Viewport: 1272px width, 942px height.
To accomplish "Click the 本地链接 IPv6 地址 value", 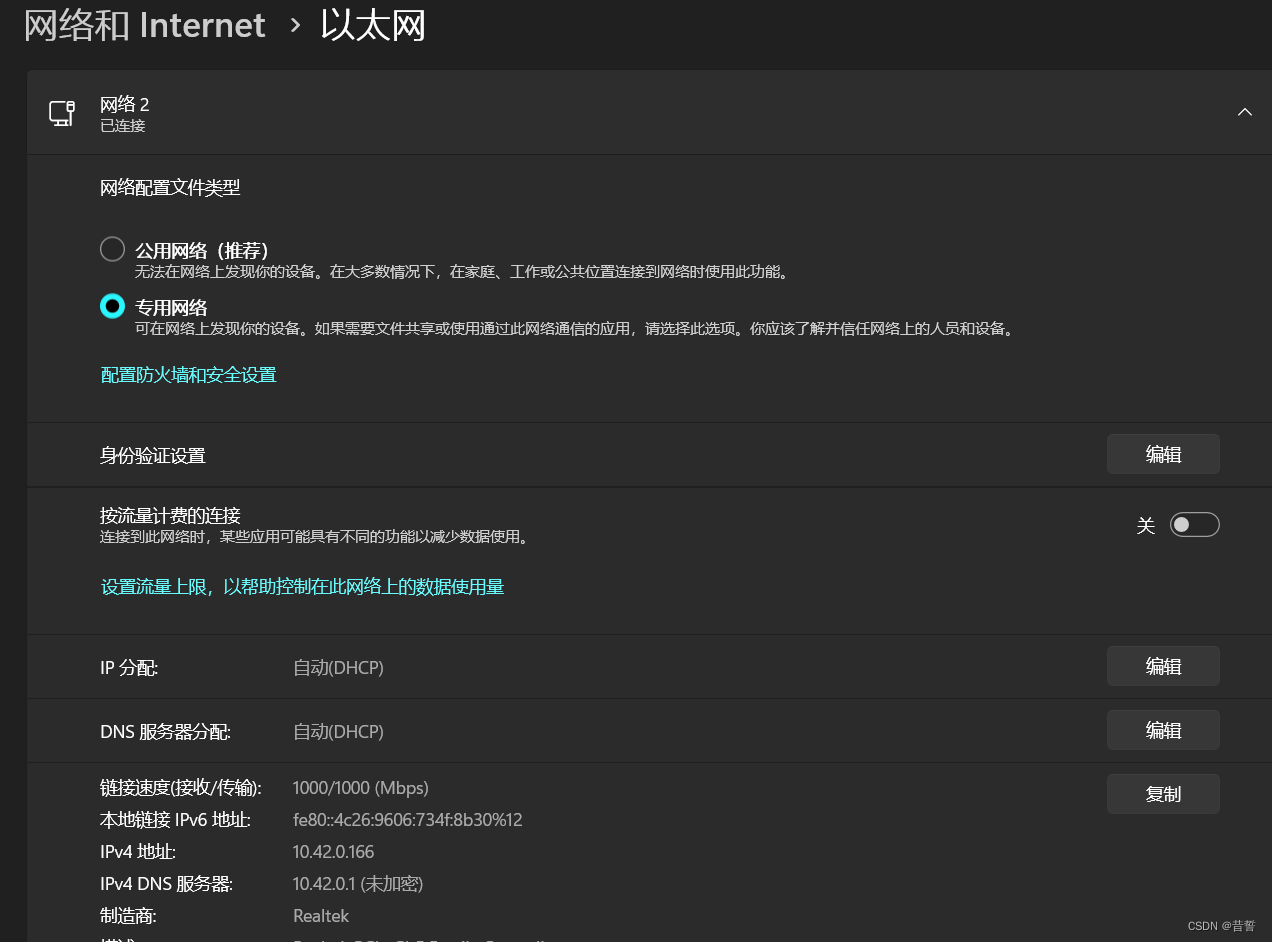I will point(407,819).
